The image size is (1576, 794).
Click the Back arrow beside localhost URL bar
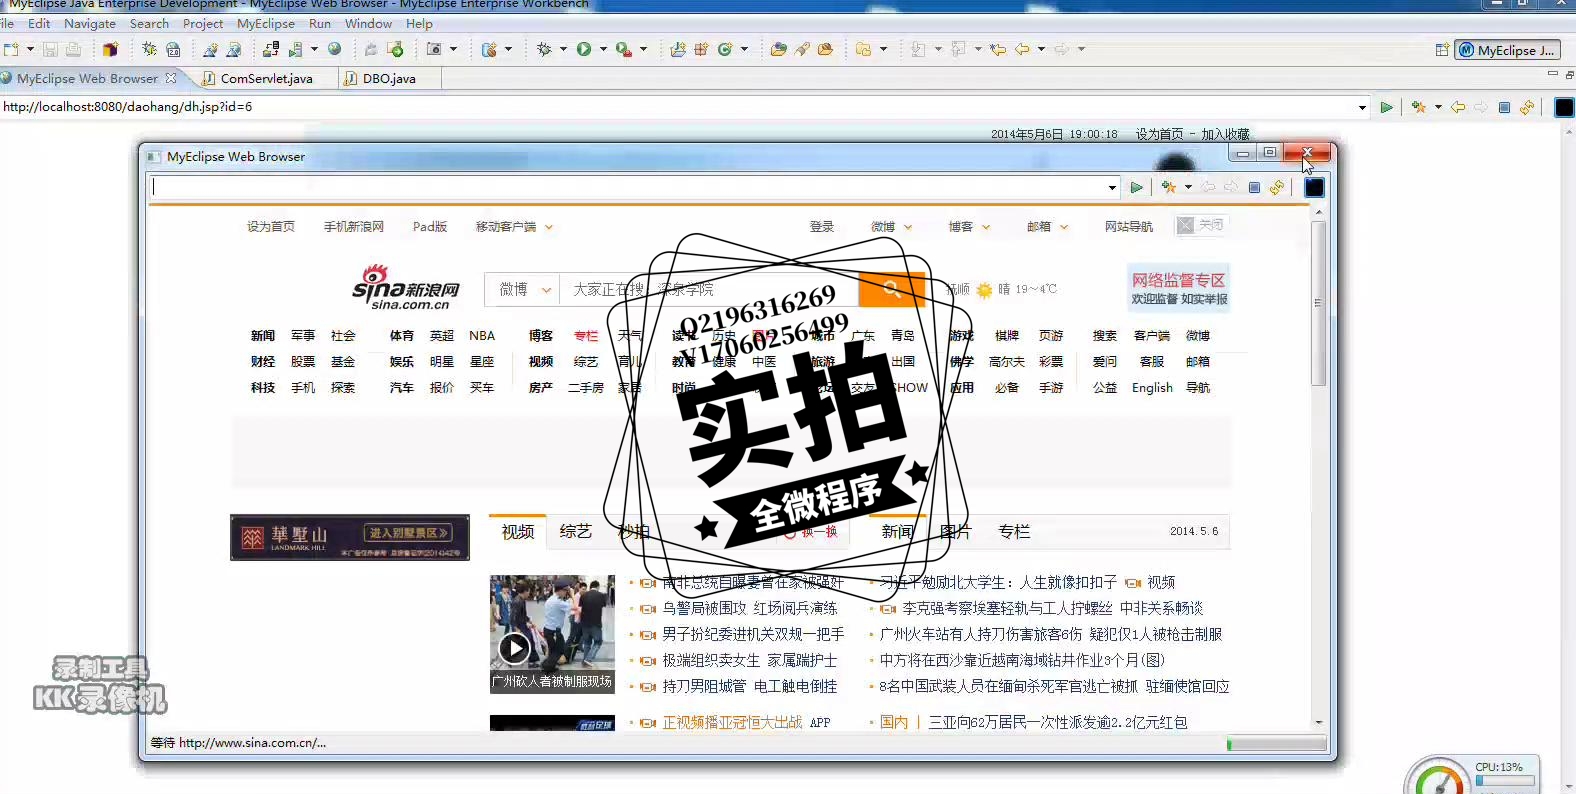pyautogui.click(x=1458, y=107)
